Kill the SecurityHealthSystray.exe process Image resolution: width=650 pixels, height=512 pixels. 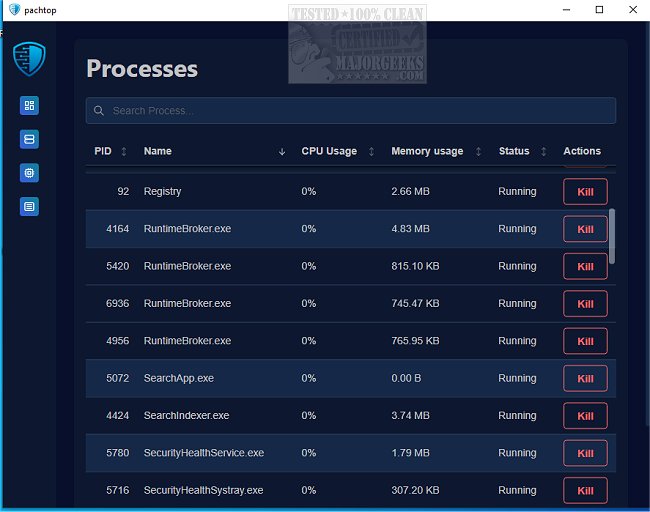pyautogui.click(x=585, y=490)
